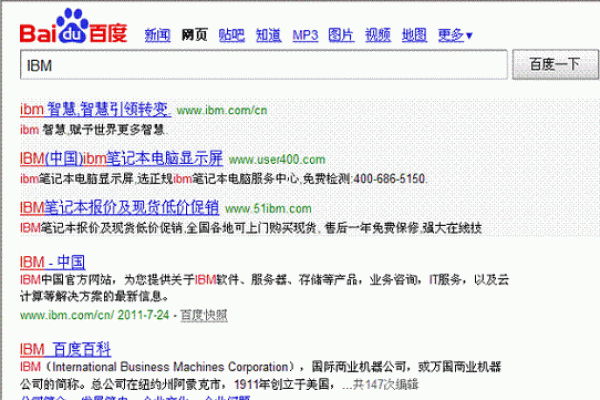Click the '共147次编辑' text
This screenshot has width=600, height=400.
385,384
